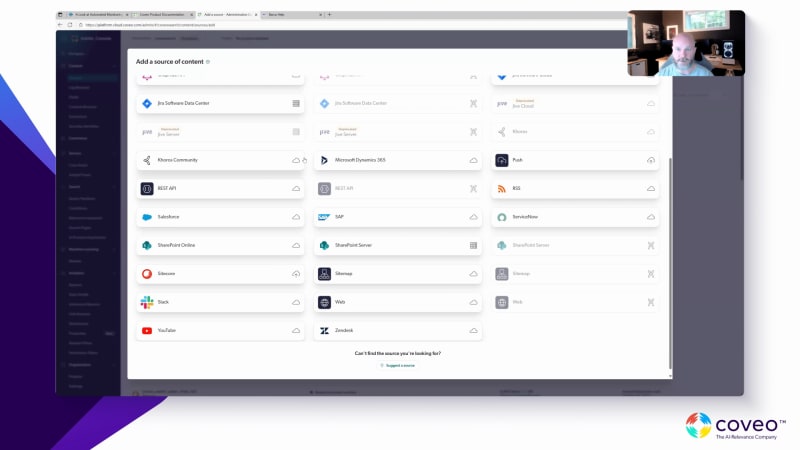This screenshot has width=800, height=450.
Task: Click the cloud icon on REST API card
Action: pyautogui.click(x=296, y=188)
